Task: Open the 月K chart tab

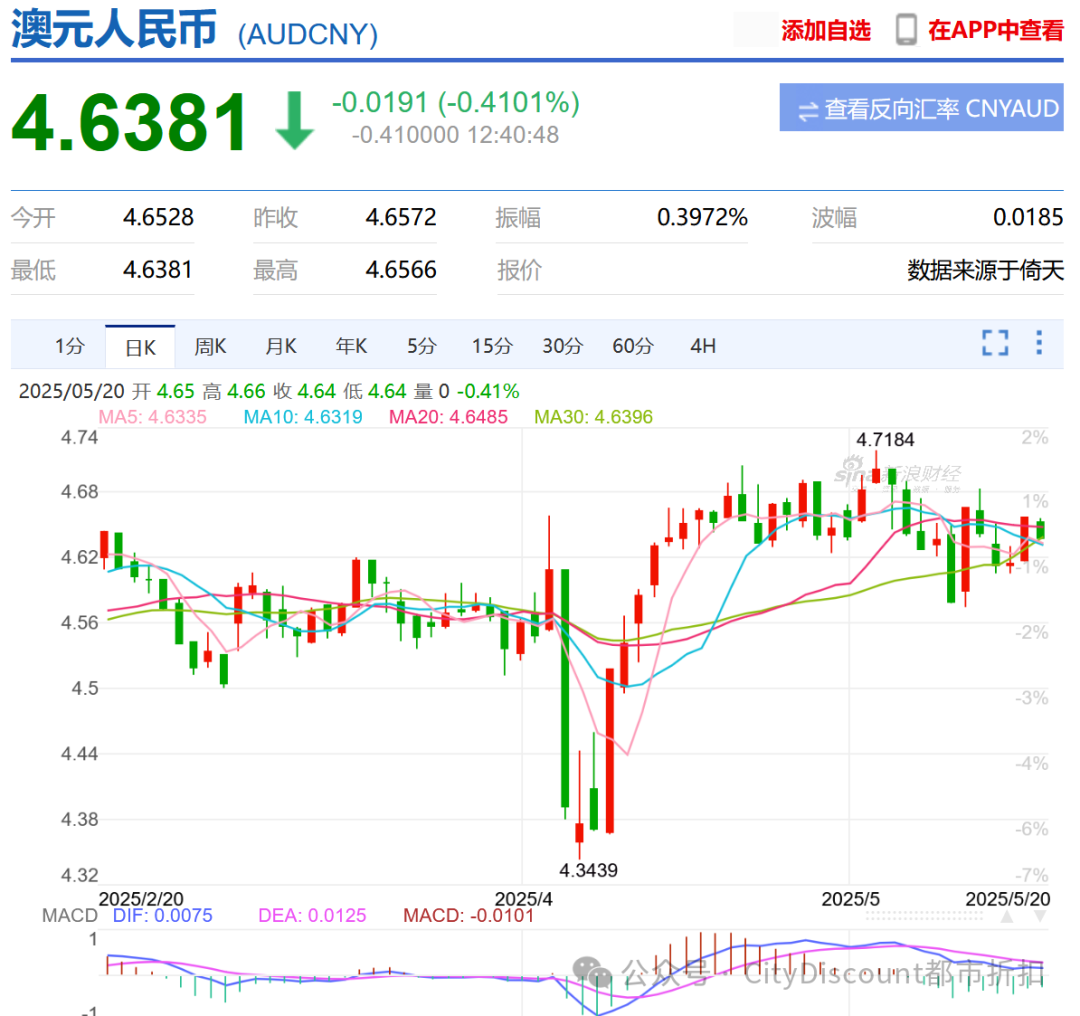Action: [x=281, y=346]
